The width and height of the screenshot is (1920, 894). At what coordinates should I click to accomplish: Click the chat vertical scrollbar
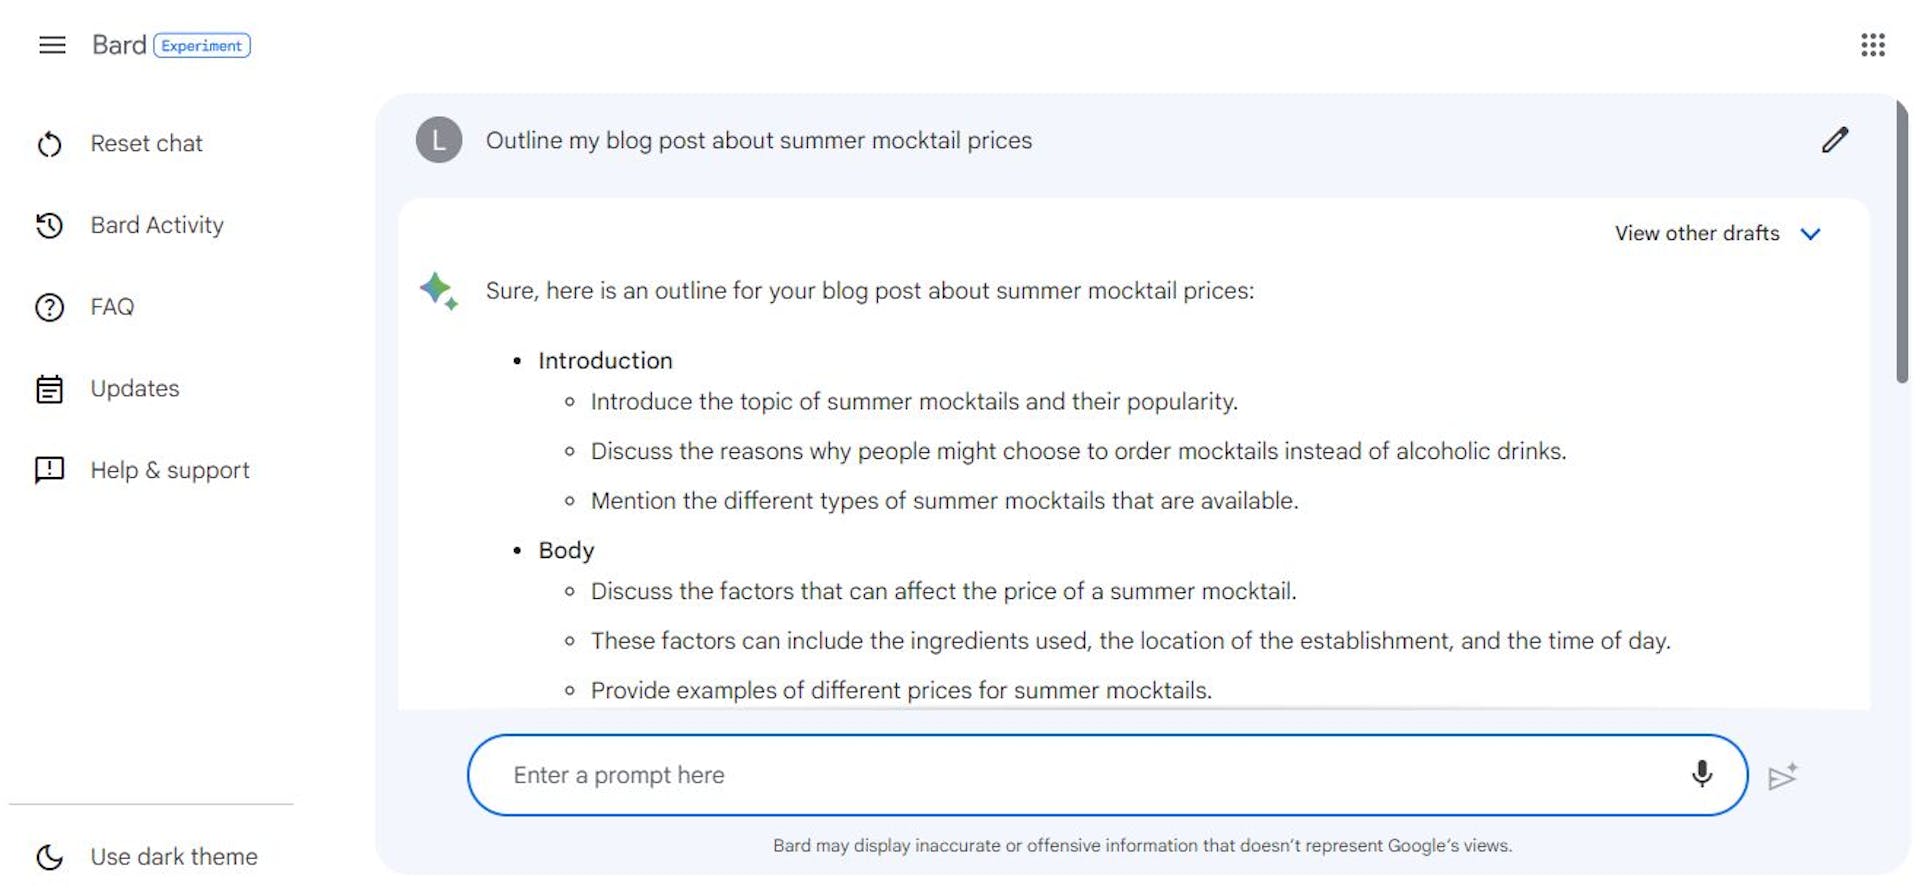1901,240
